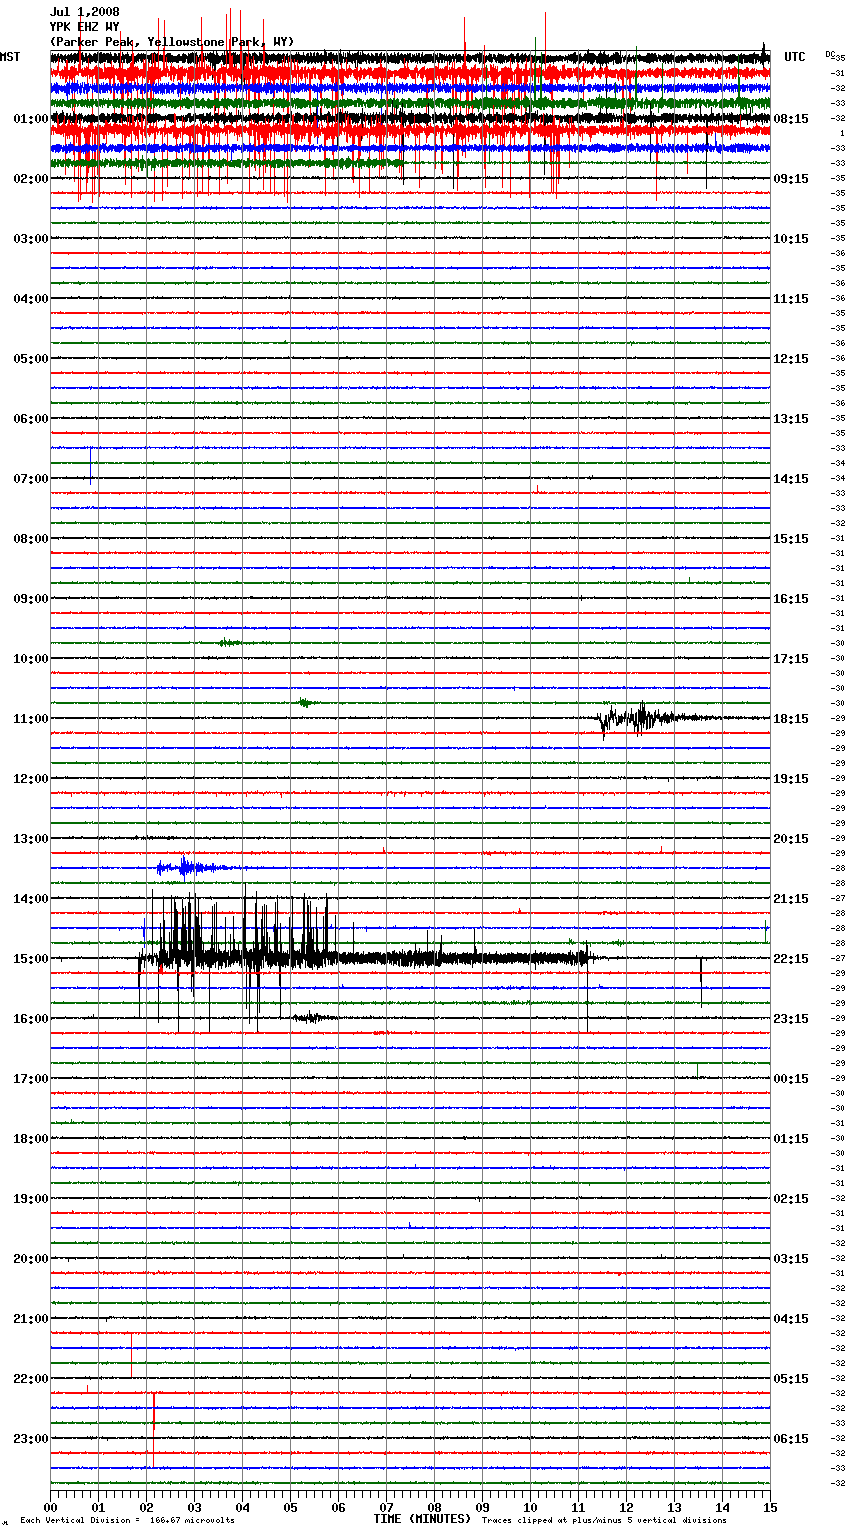The height and width of the screenshot is (1534, 850).
Task: Select the '07:00' MST time label
Action: click(30, 479)
